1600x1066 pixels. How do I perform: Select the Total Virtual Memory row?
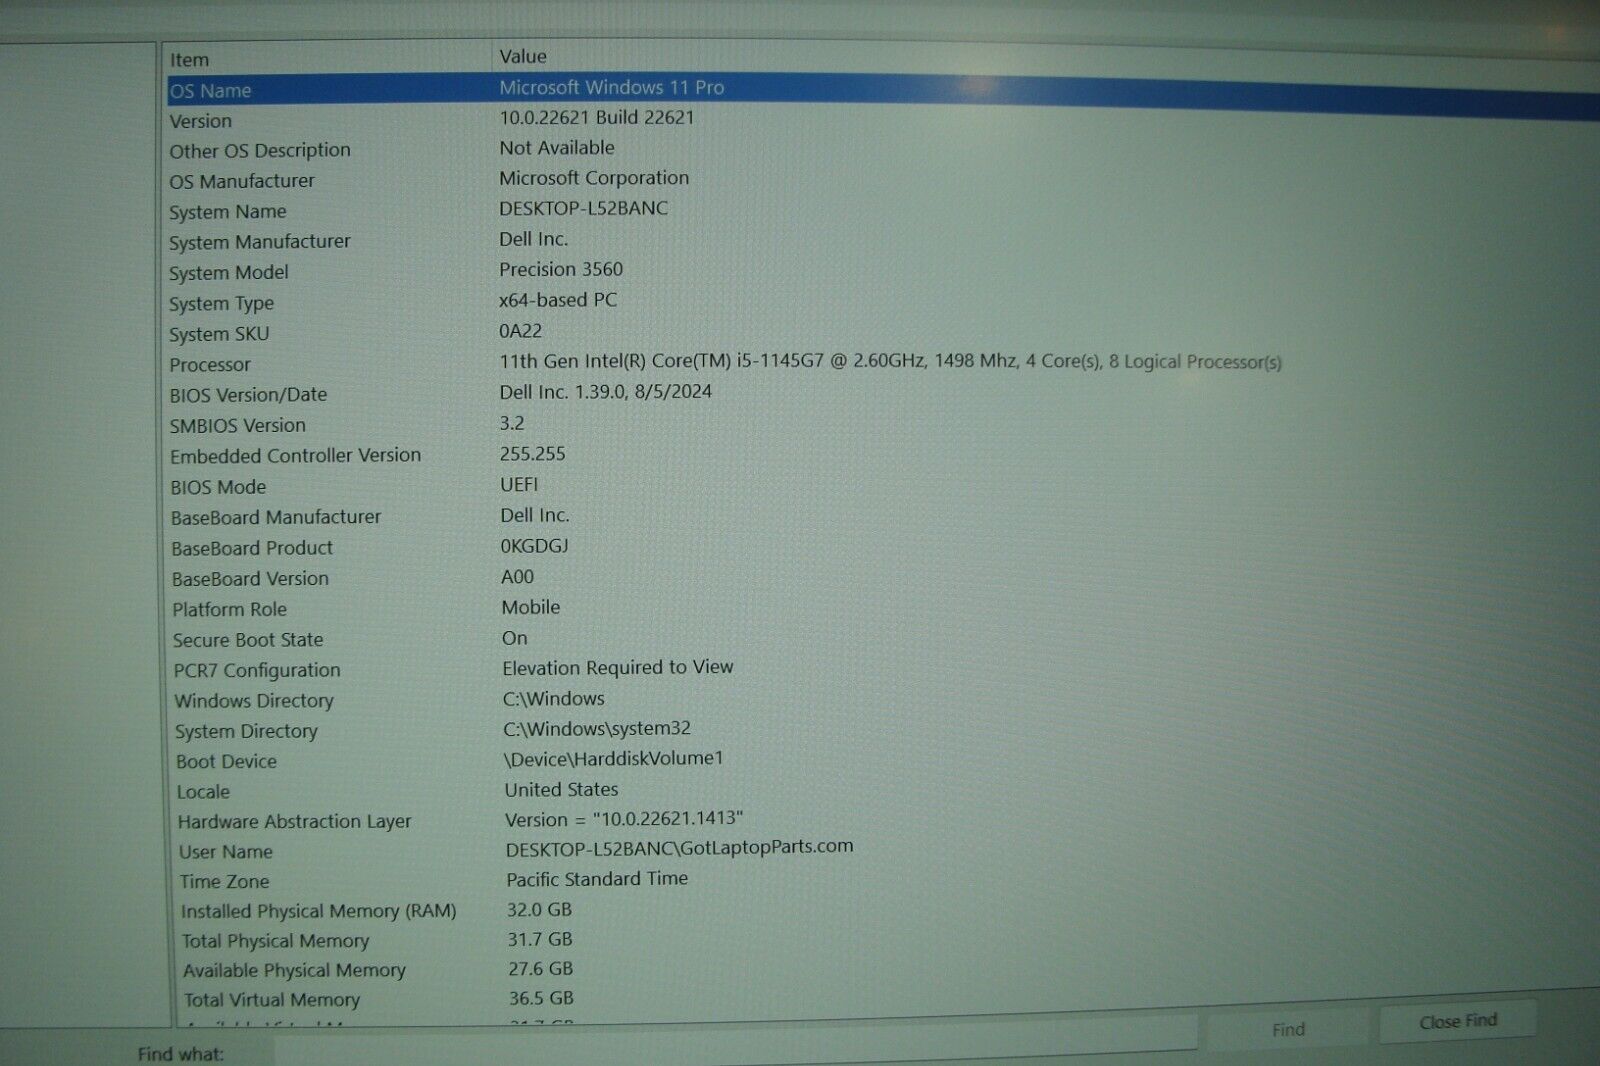point(400,1000)
